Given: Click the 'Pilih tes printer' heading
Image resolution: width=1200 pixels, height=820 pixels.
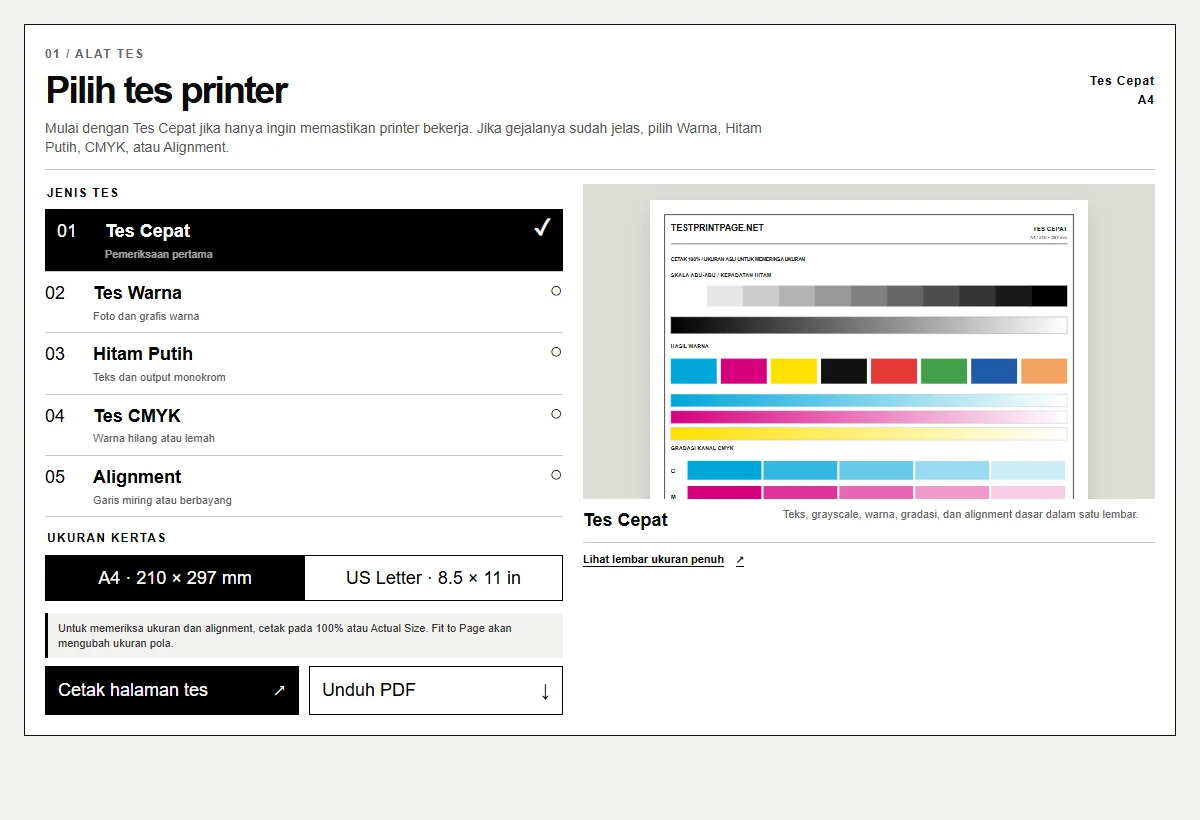Looking at the screenshot, I should tap(166, 91).
